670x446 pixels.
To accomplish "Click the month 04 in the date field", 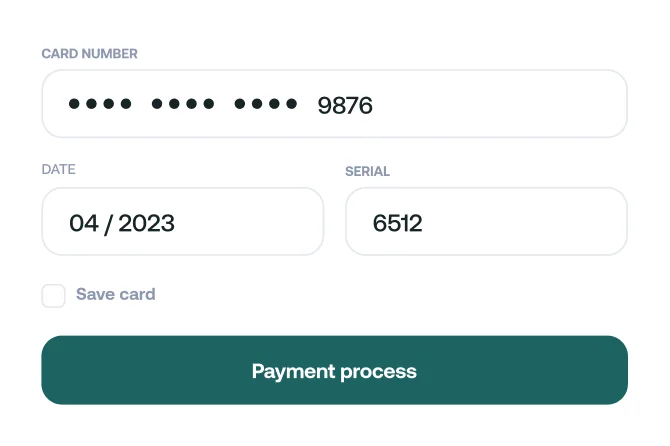I will (x=84, y=223).
